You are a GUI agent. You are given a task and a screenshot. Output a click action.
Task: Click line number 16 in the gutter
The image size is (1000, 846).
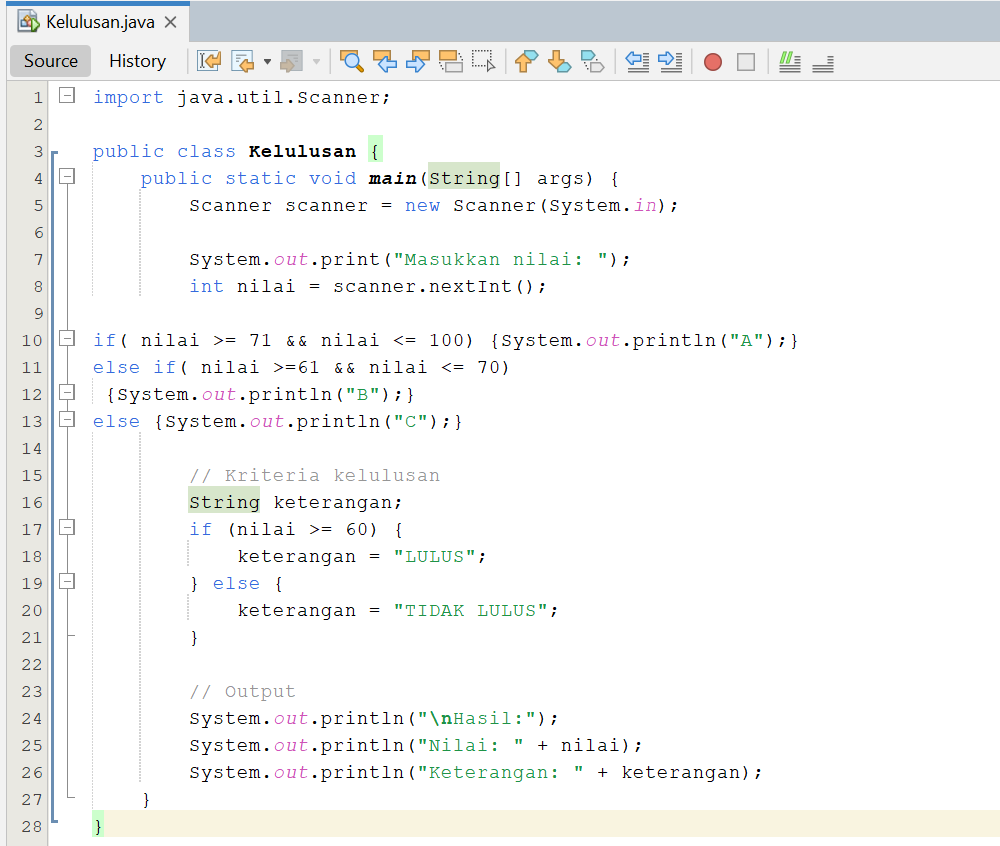pyautogui.click(x=32, y=503)
